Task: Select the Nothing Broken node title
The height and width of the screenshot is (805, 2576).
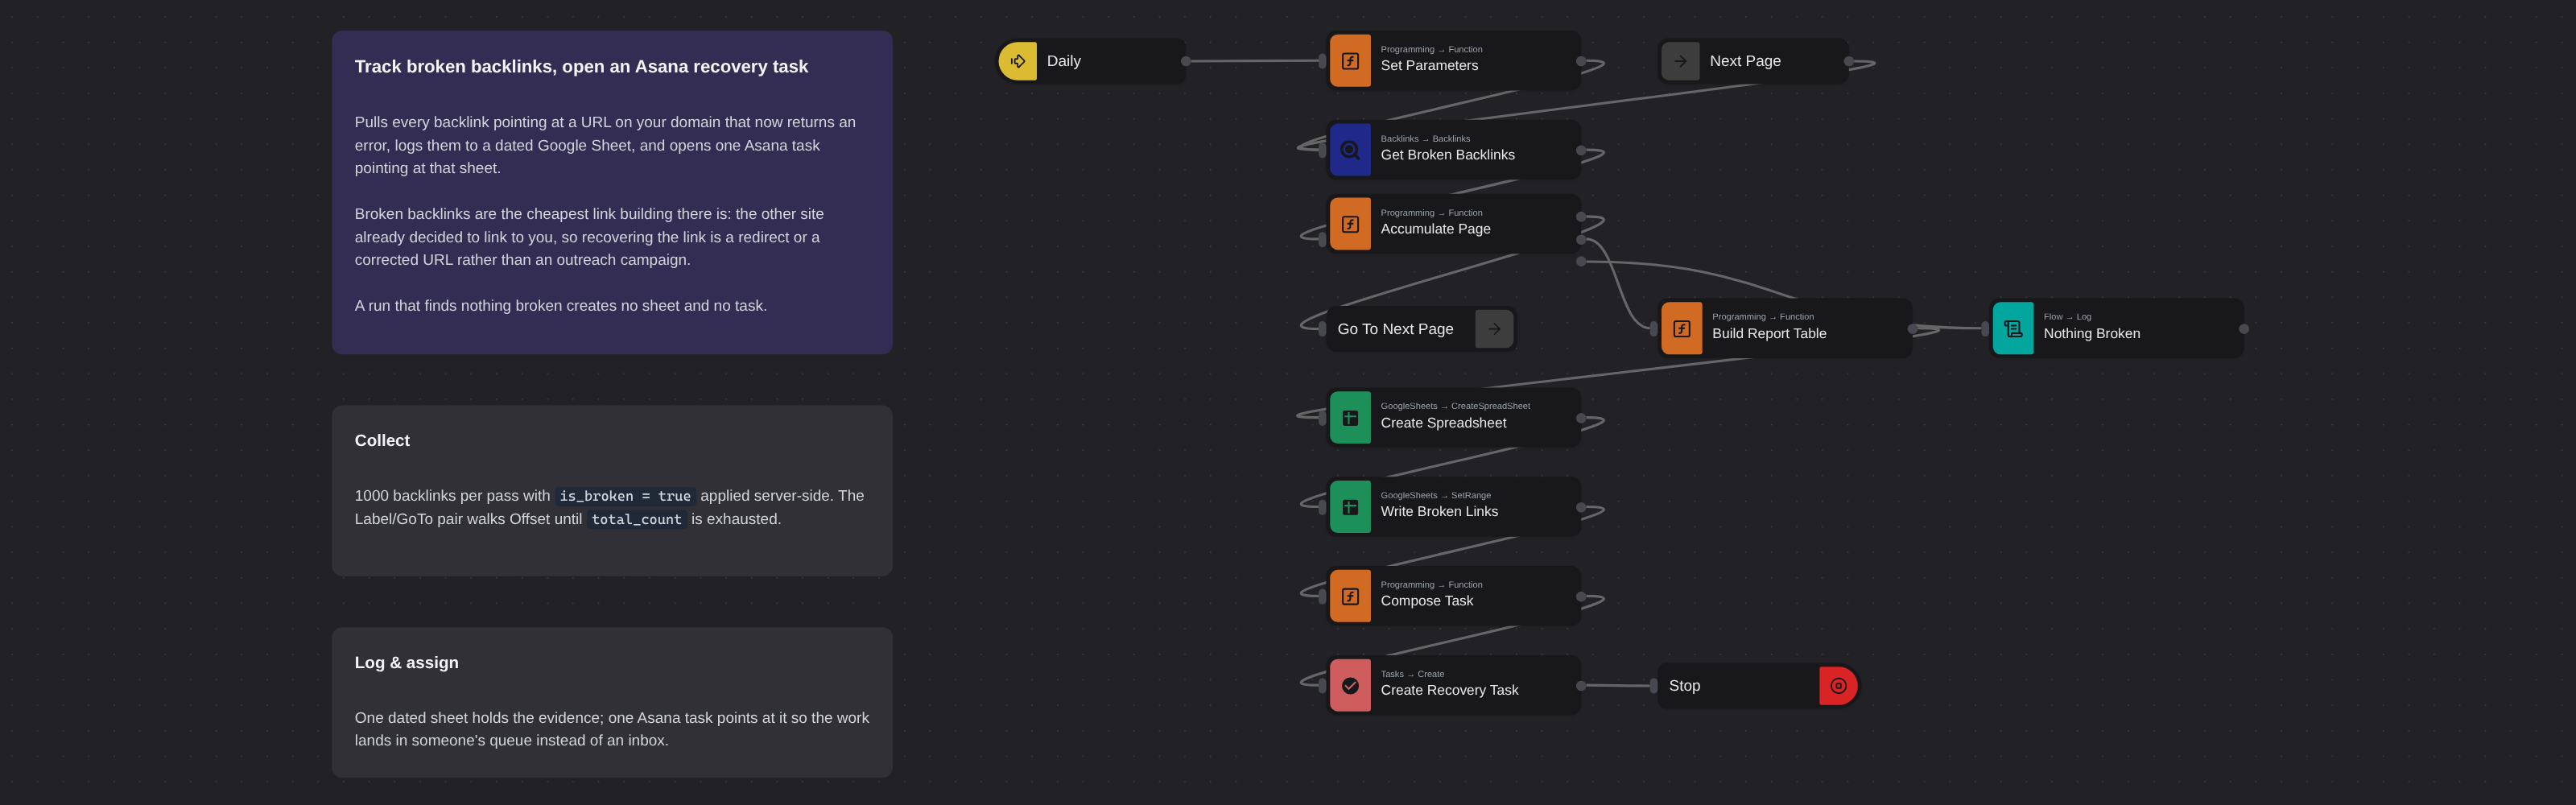Action: pos(2092,334)
